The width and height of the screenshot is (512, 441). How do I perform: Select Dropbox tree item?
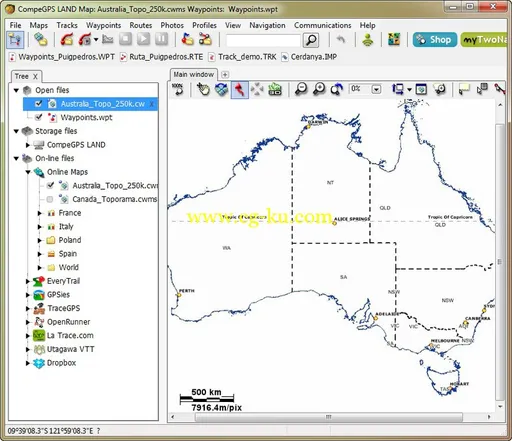pos(61,363)
